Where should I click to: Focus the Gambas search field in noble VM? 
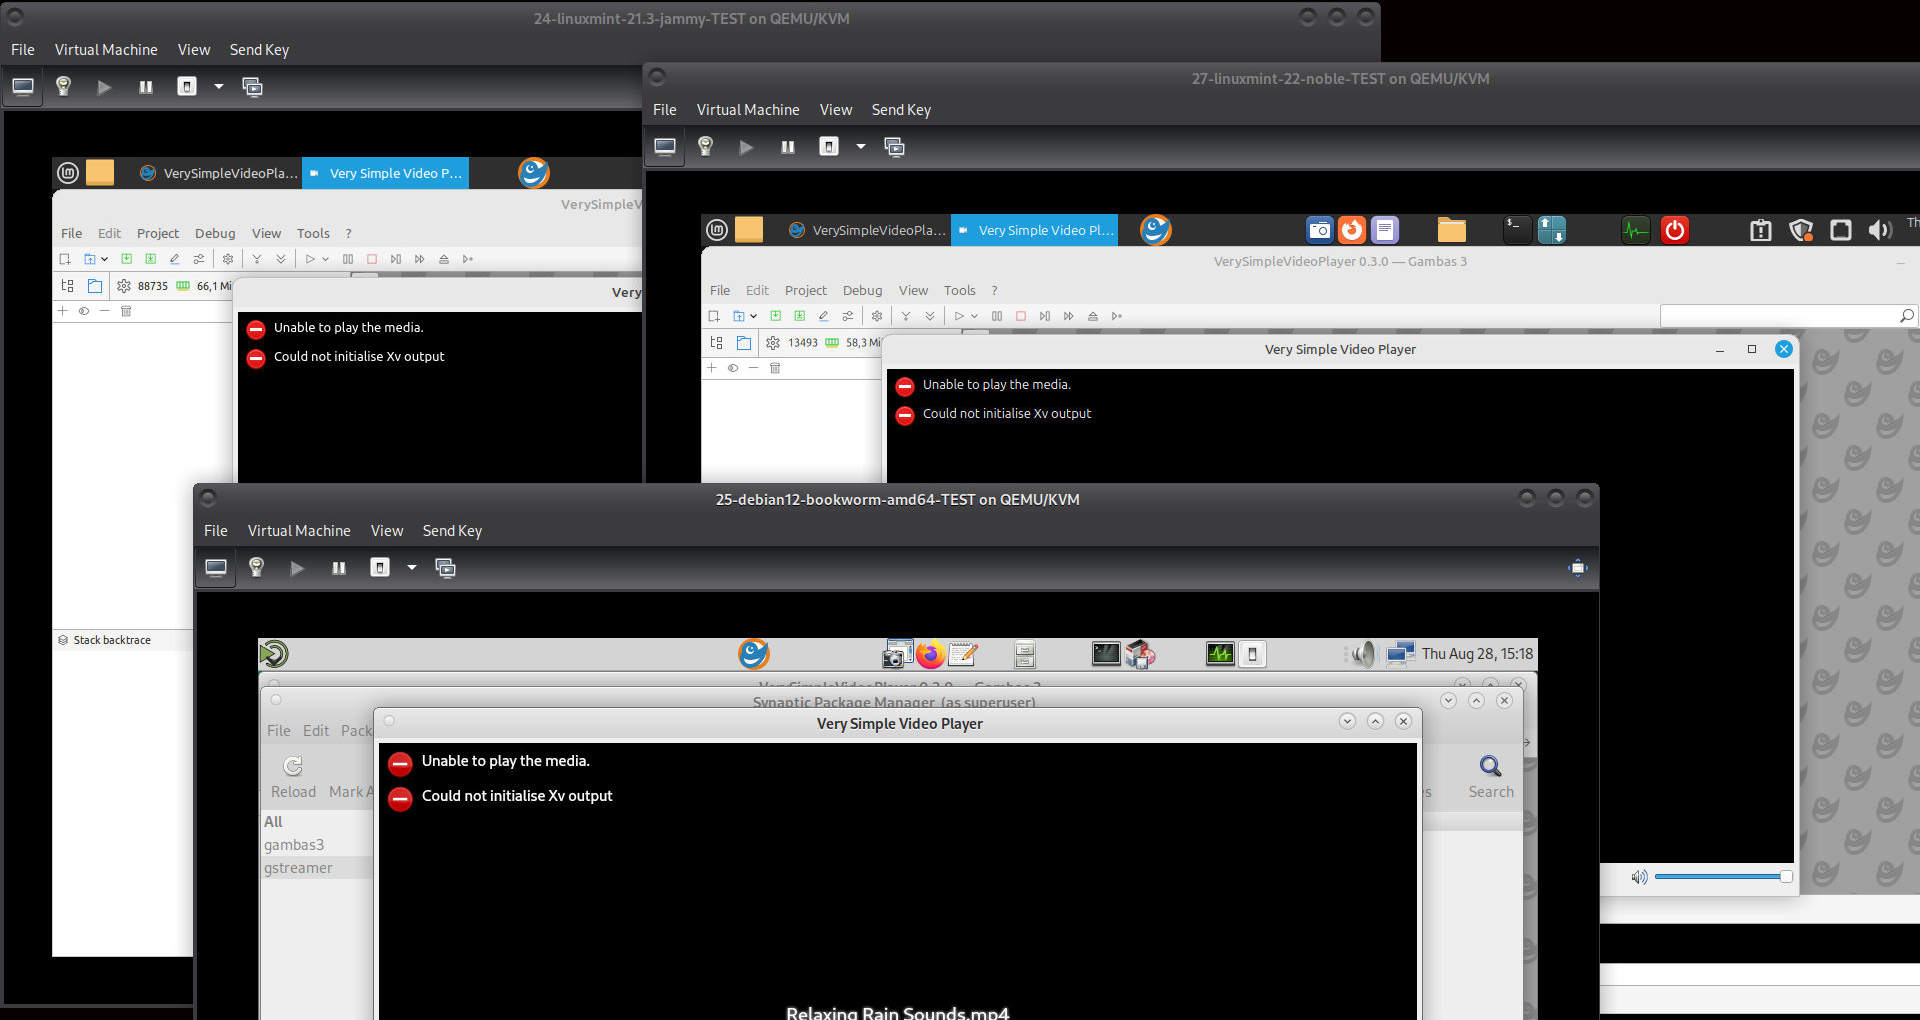point(1788,316)
